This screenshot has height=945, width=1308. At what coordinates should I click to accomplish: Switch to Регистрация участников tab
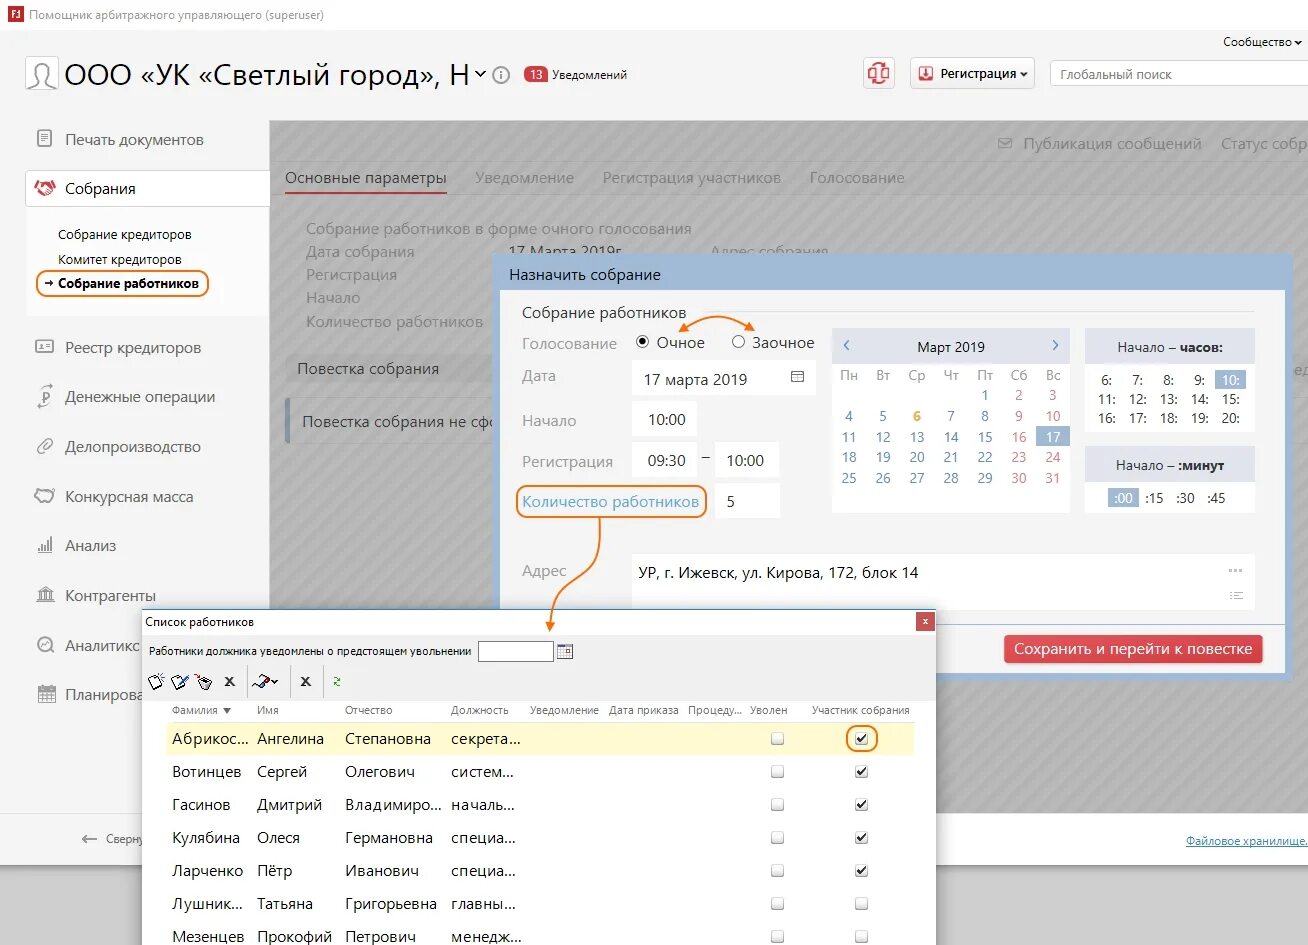click(x=691, y=178)
